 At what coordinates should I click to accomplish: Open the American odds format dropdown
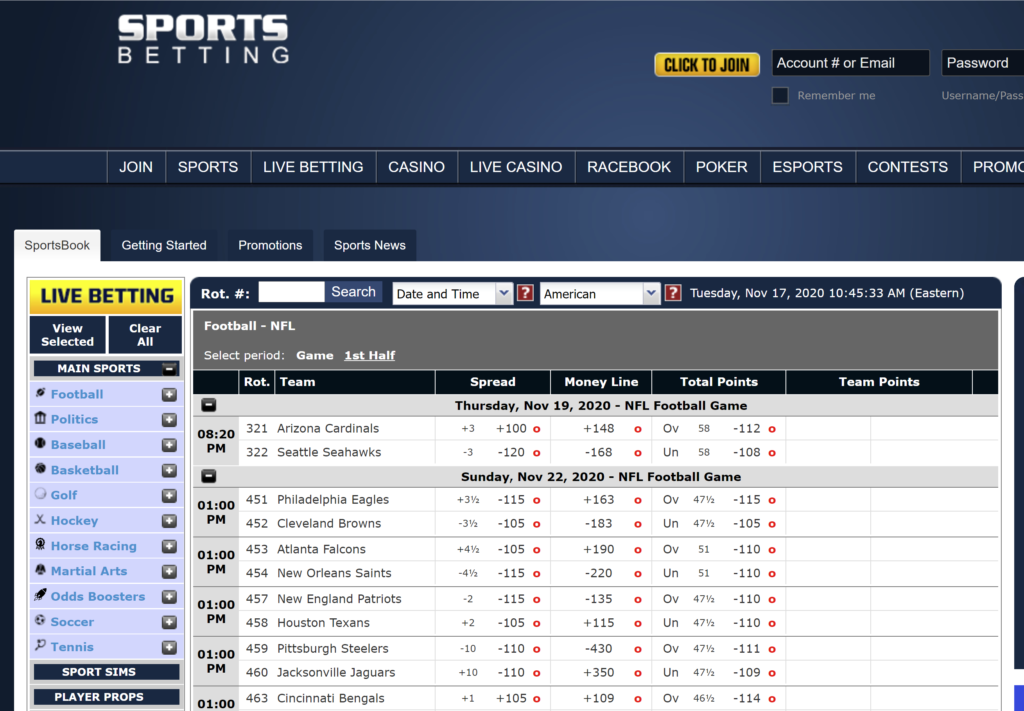click(600, 293)
